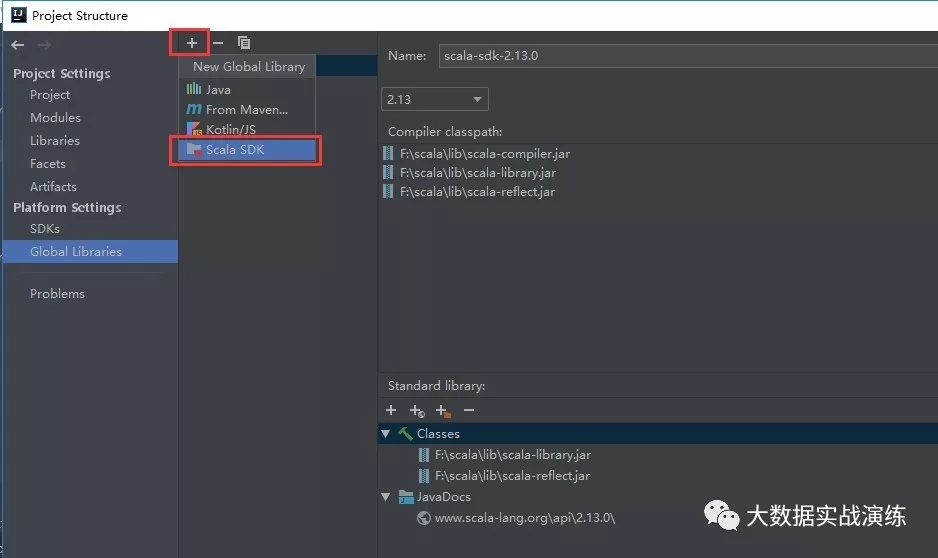938x558 pixels.
Task: Click the globe icon of scala-lang URL
Action: (x=424, y=518)
